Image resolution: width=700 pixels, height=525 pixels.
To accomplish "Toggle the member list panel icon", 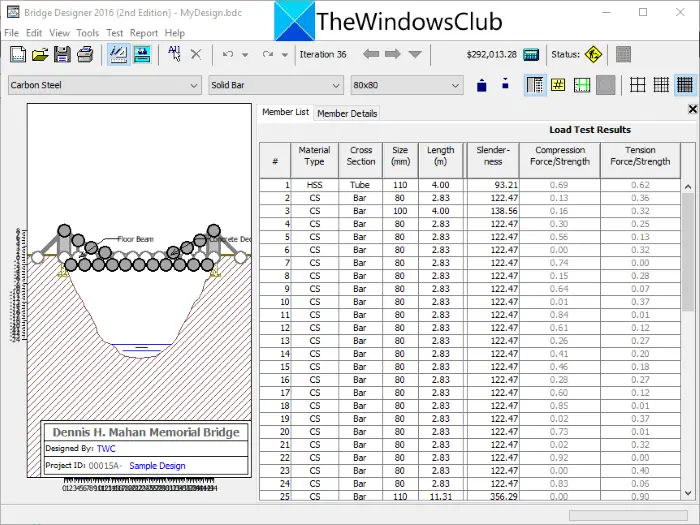I will pyautogui.click(x=535, y=85).
